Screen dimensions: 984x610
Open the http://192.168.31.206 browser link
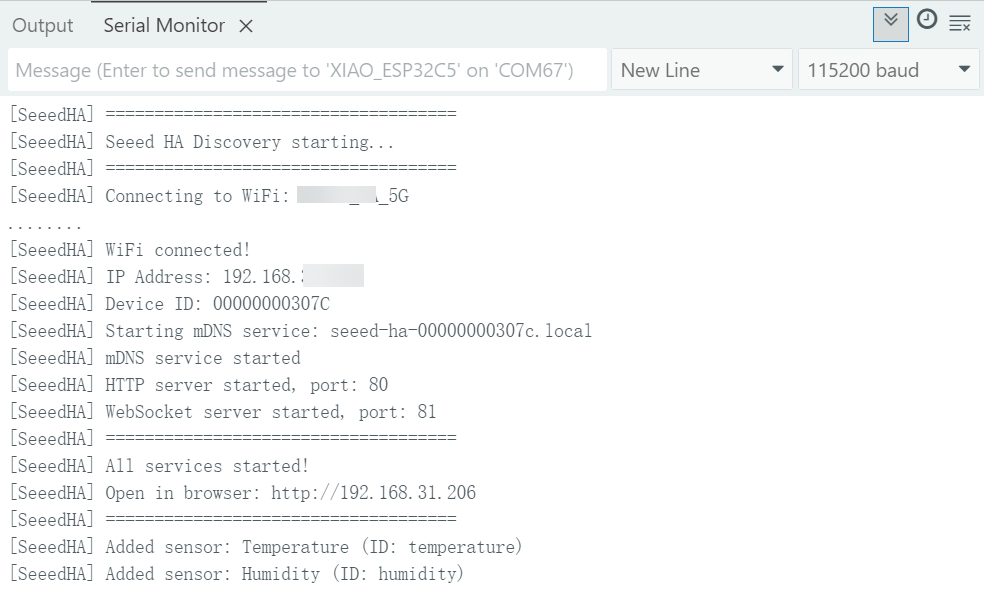coord(373,493)
